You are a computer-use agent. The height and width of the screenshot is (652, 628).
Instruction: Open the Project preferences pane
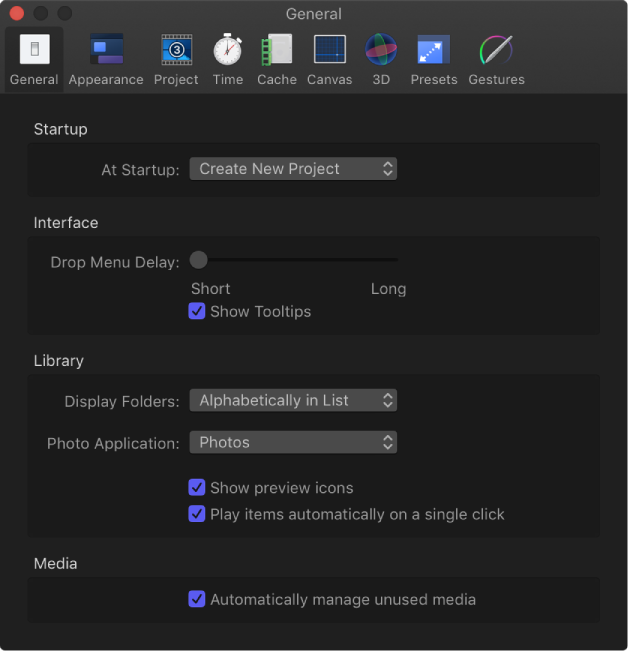click(x=176, y=59)
